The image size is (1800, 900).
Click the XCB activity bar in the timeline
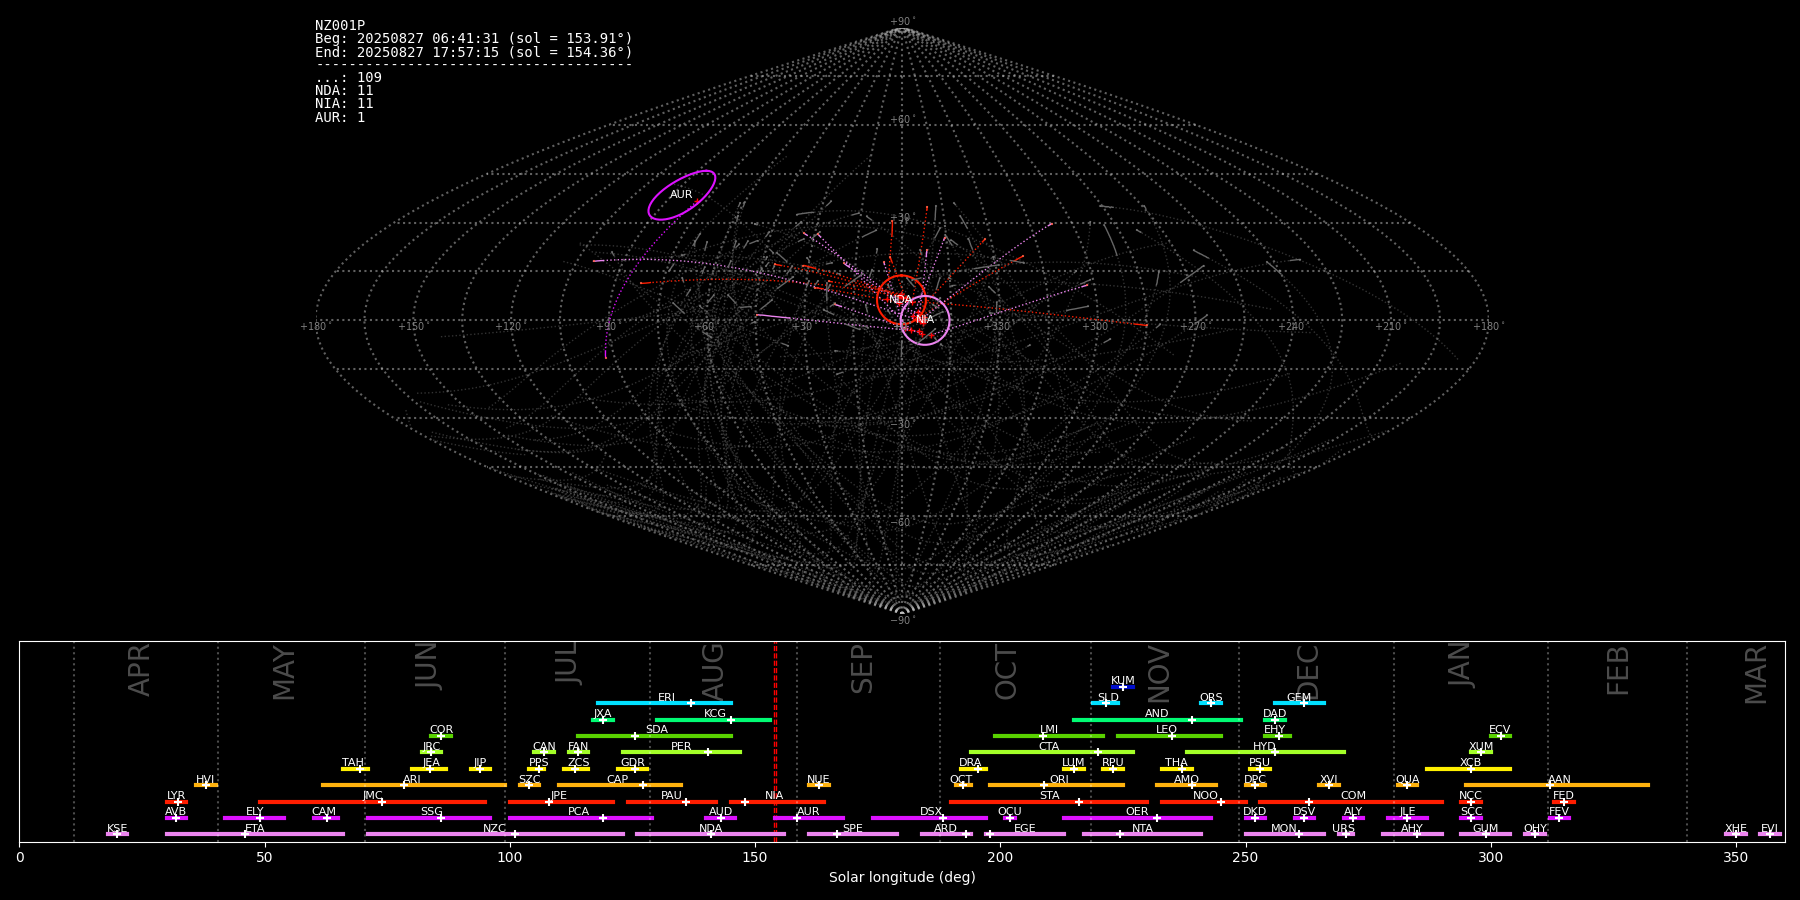tap(1468, 769)
